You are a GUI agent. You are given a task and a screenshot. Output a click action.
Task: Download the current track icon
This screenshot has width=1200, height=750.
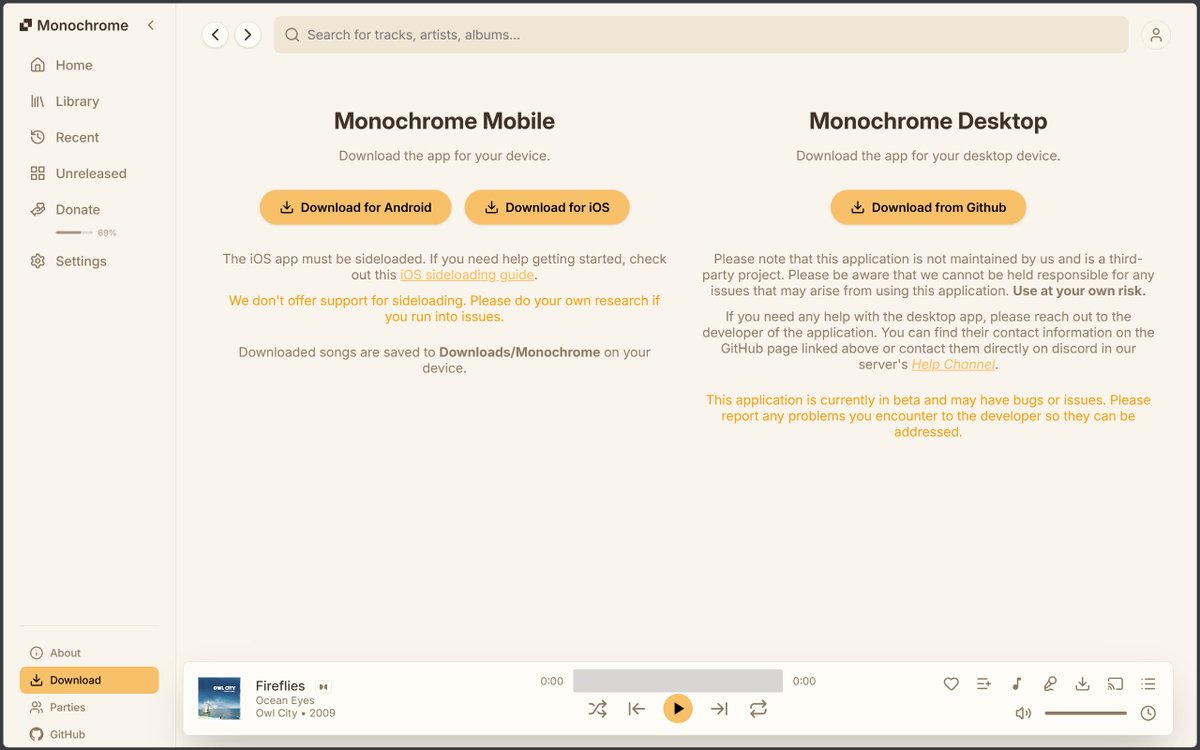tap(1082, 684)
